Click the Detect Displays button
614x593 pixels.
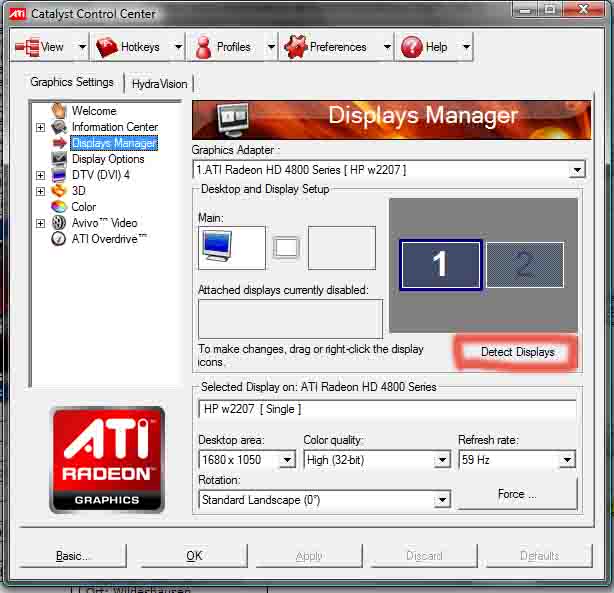[x=517, y=352]
